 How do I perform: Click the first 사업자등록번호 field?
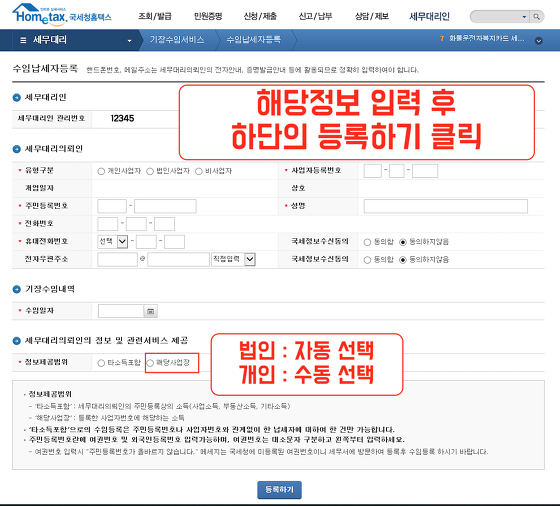click(372, 171)
